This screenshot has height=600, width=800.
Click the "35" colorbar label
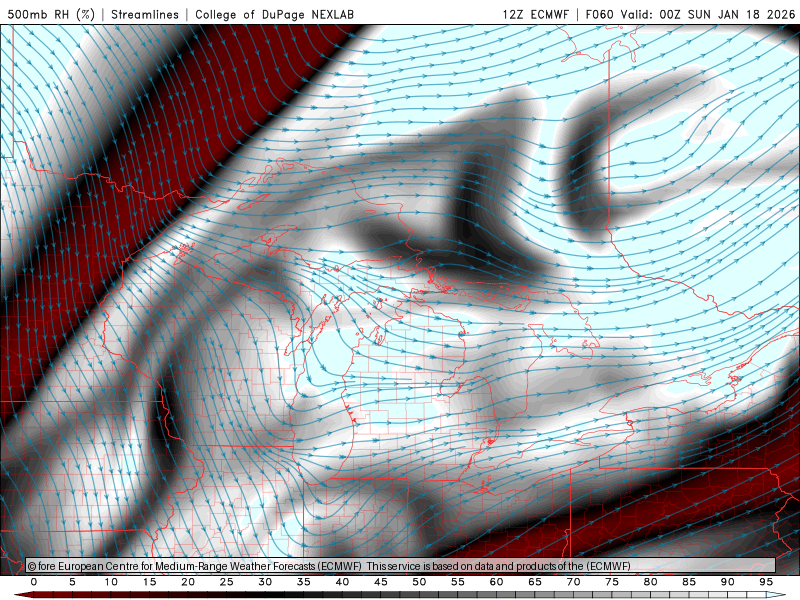coord(304,582)
